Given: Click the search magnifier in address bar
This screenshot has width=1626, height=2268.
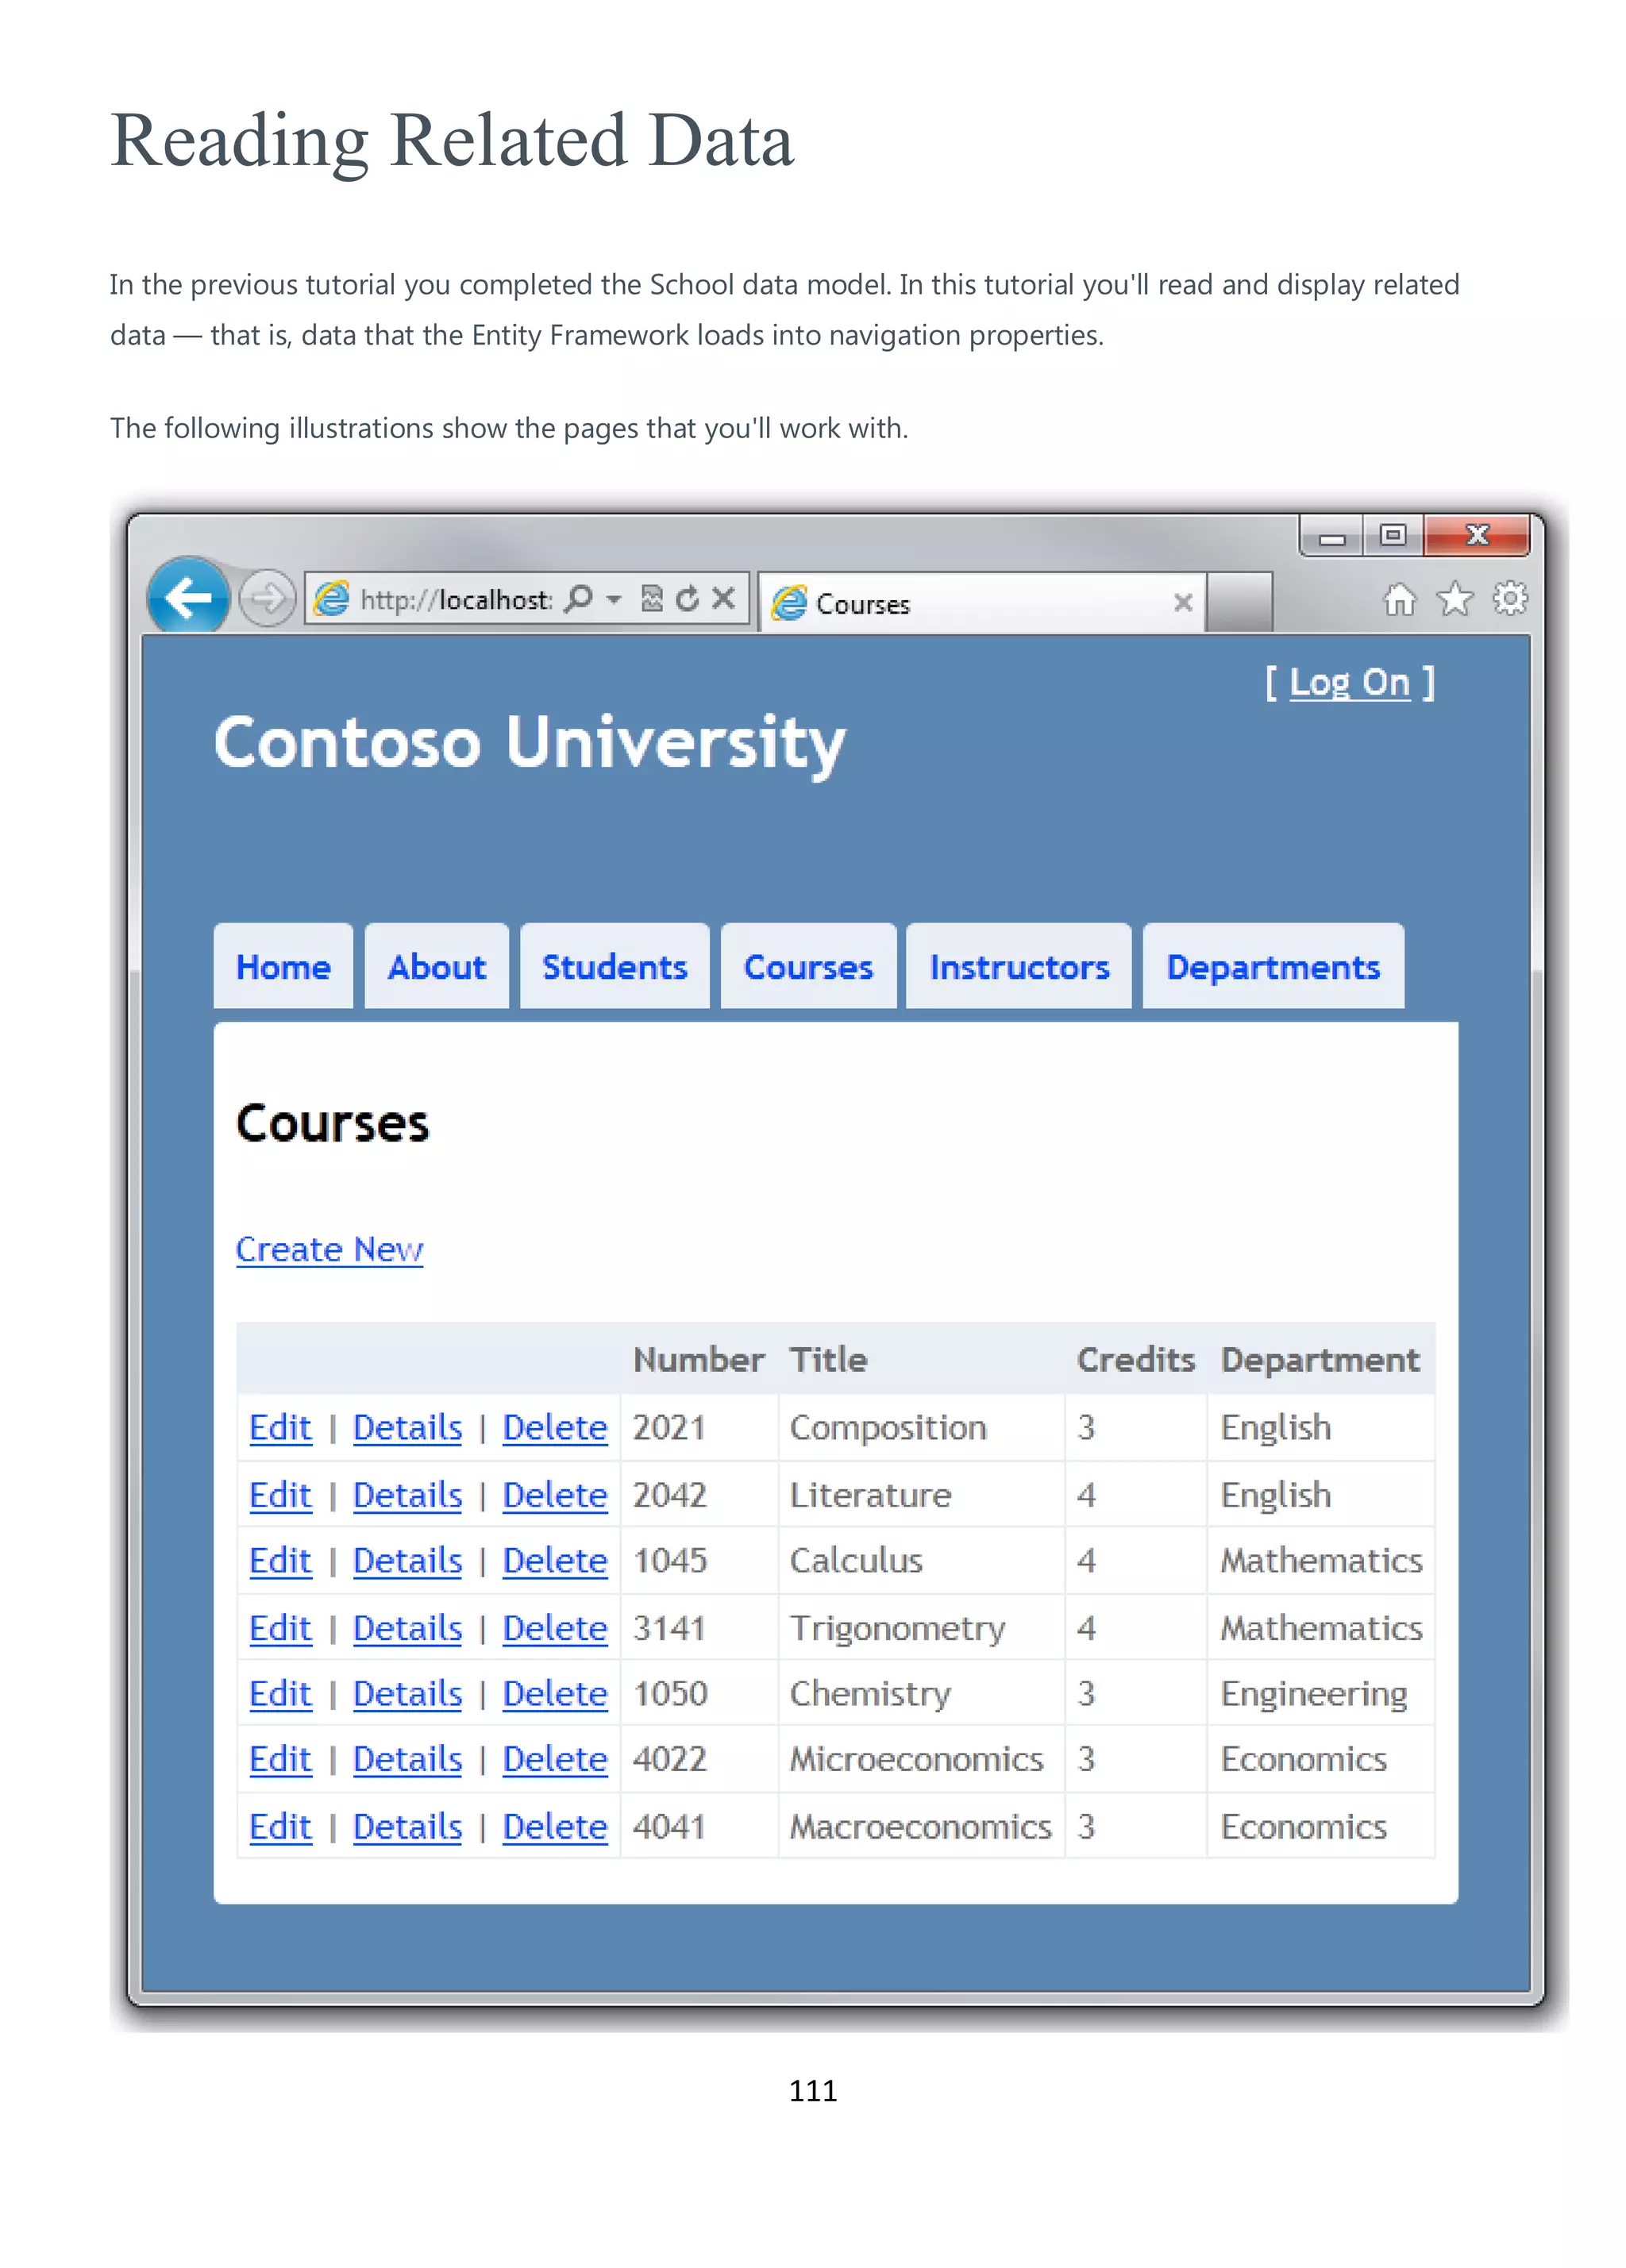Looking at the screenshot, I should [x=578, y=599].
